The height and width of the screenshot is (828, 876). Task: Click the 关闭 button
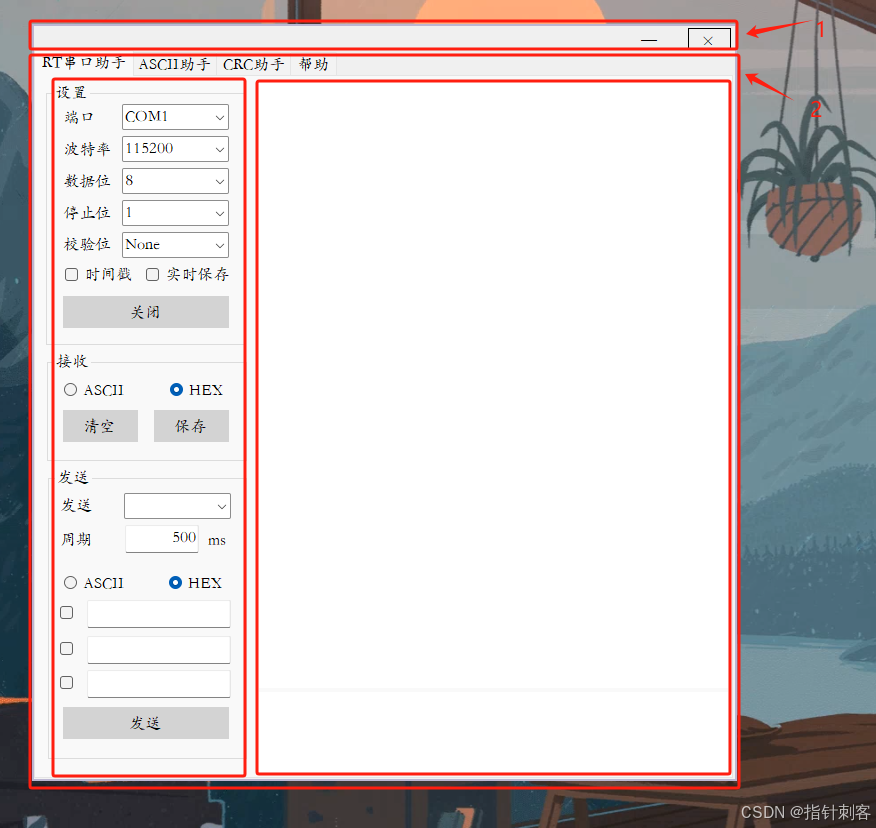(146, 312)
